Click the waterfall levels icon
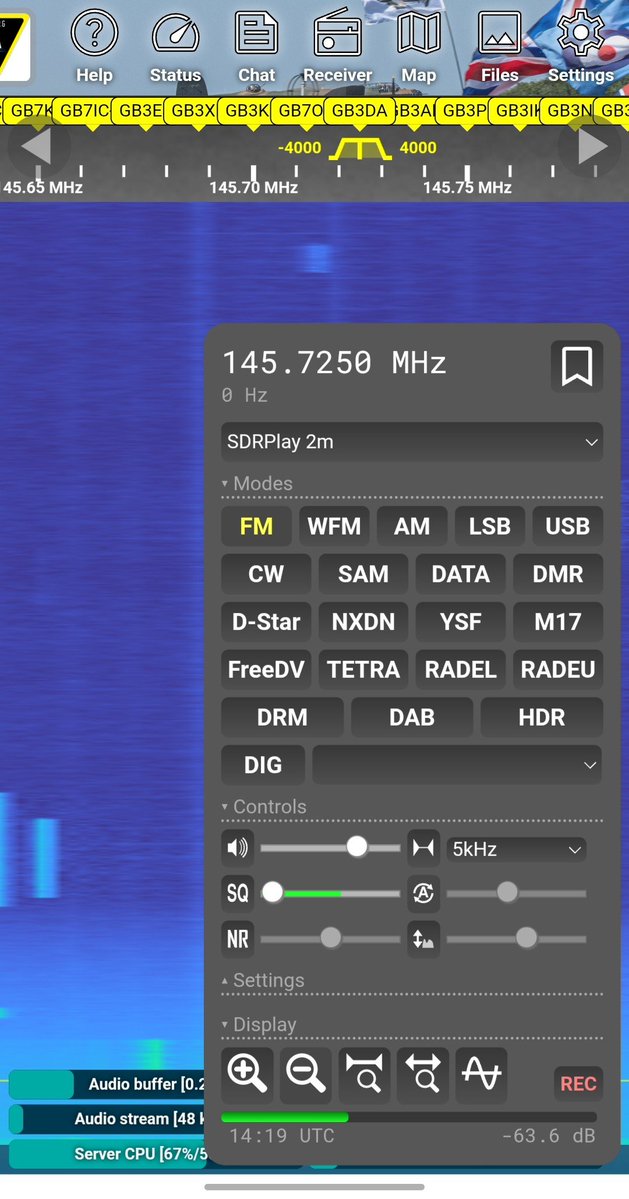The image size is (629, 1199). (423, 939)
